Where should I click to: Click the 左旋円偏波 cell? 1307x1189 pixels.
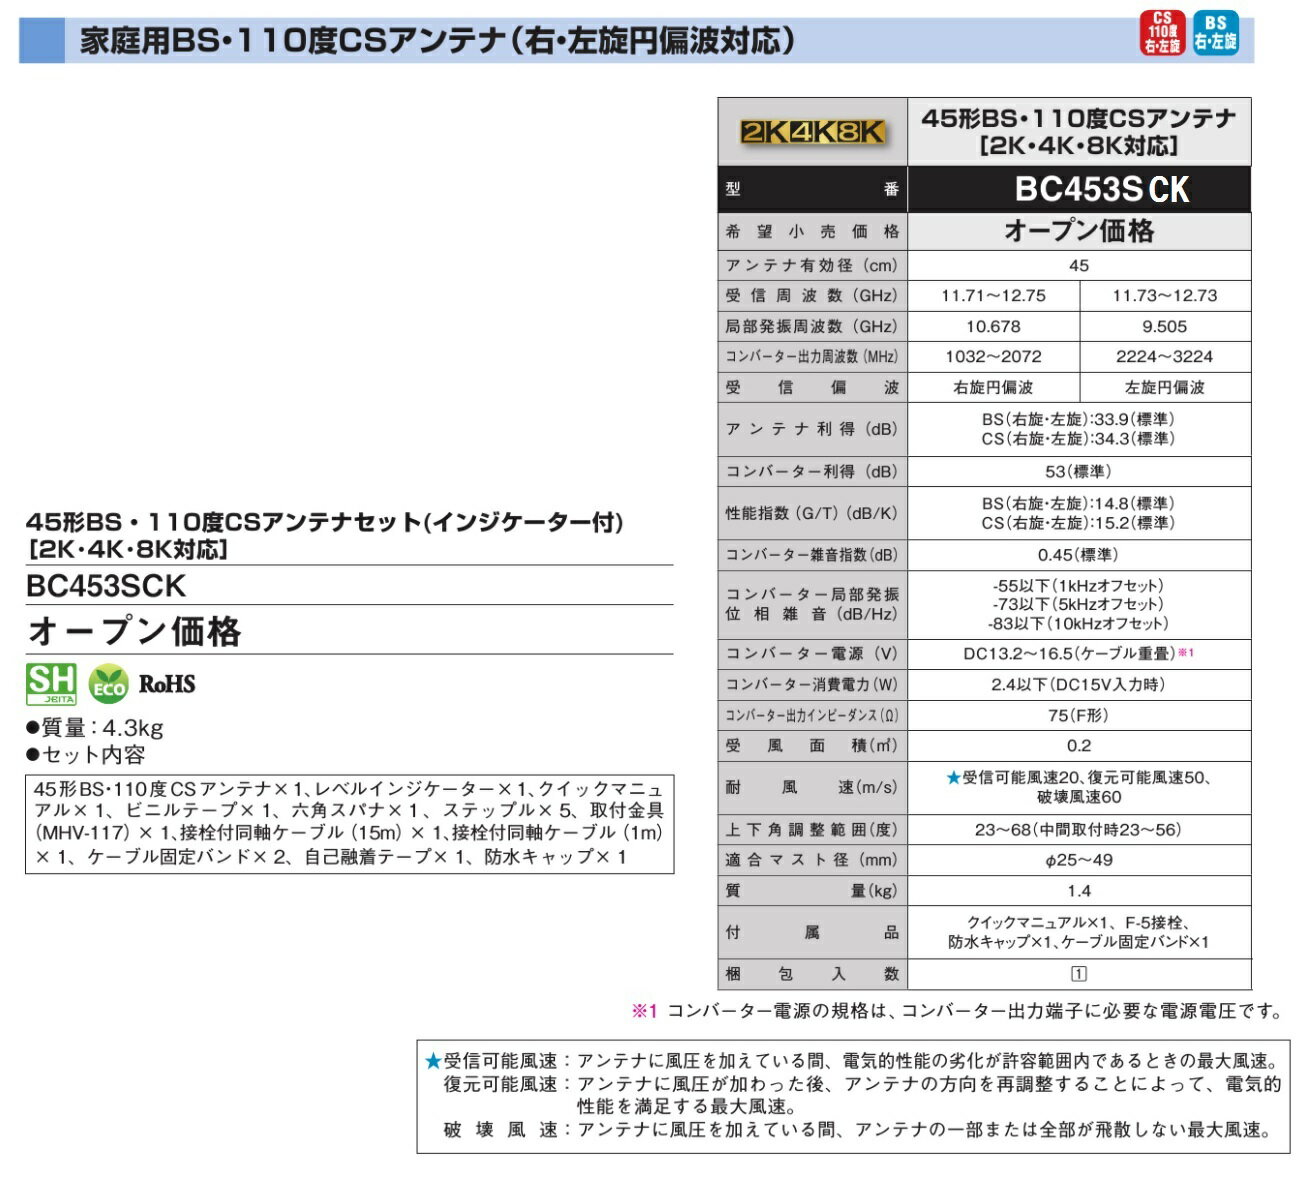pyautogui.click(x=1165, y=387)
